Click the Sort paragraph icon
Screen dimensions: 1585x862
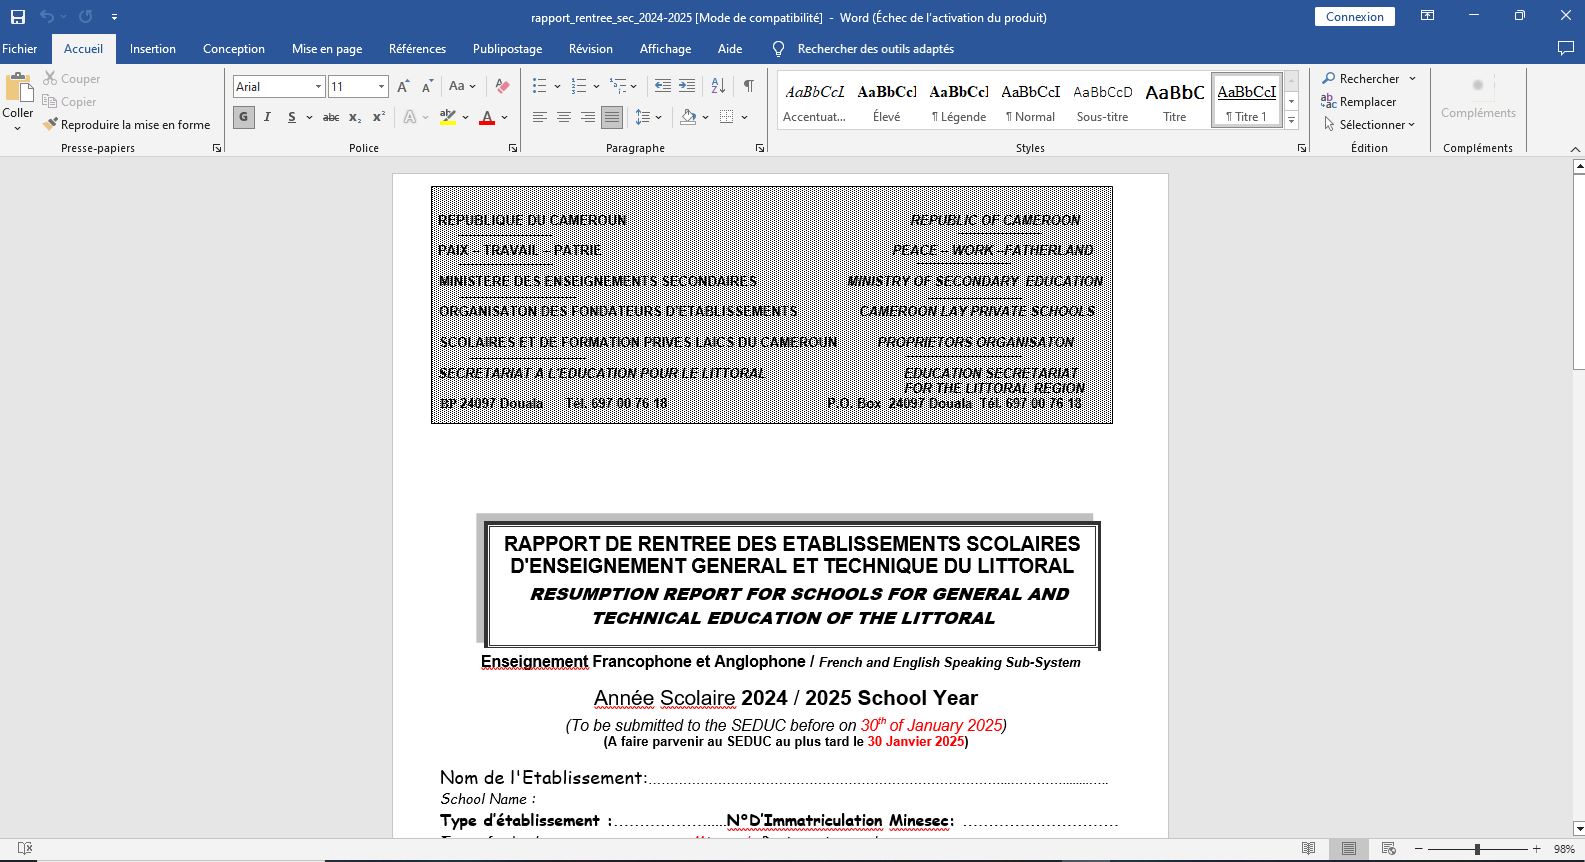(718, 86)
